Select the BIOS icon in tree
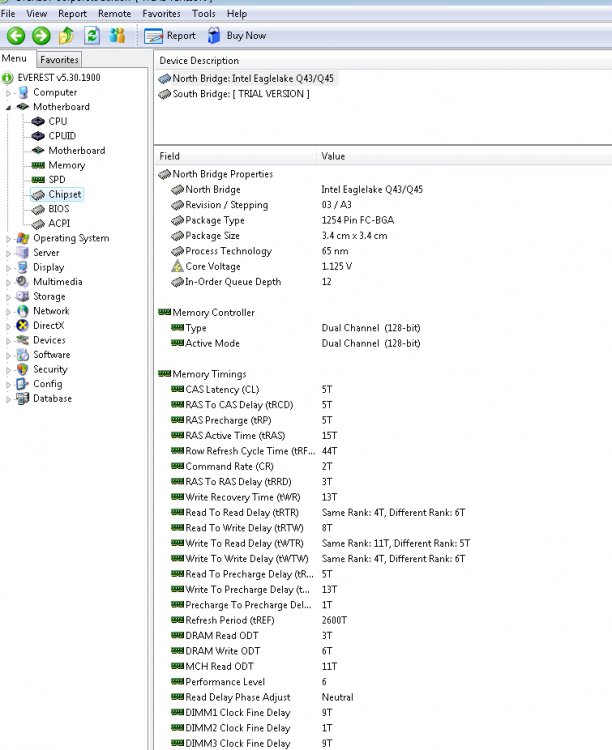Image resolution: width=612 pixels, height=750 pixels. [38, 209]
